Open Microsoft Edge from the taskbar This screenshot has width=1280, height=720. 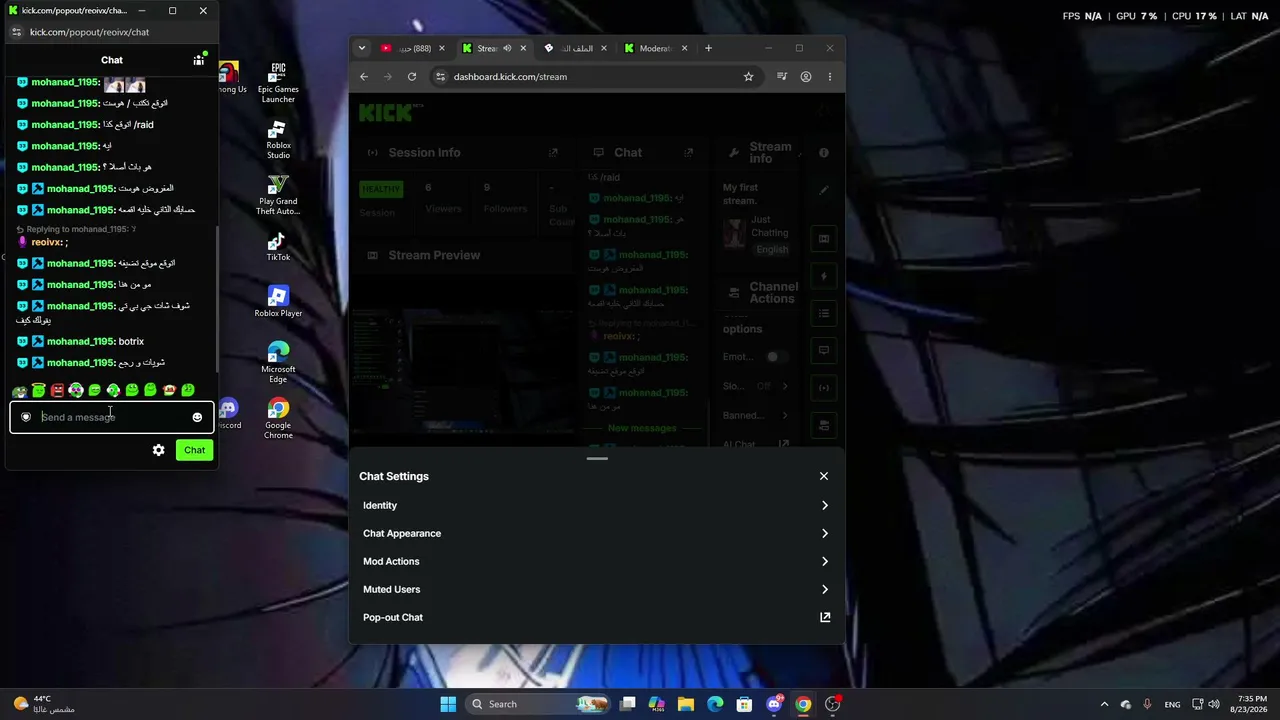coord(715,704)
